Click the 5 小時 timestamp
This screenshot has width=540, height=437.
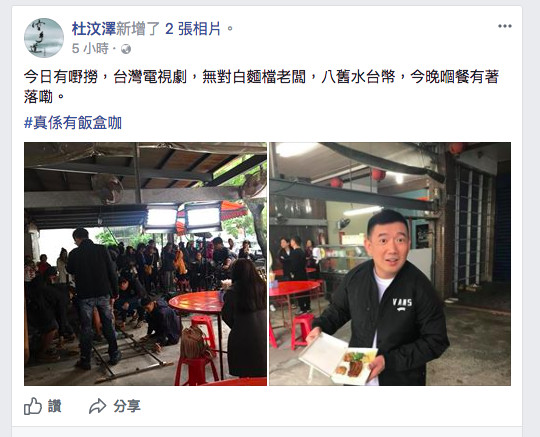90,49
